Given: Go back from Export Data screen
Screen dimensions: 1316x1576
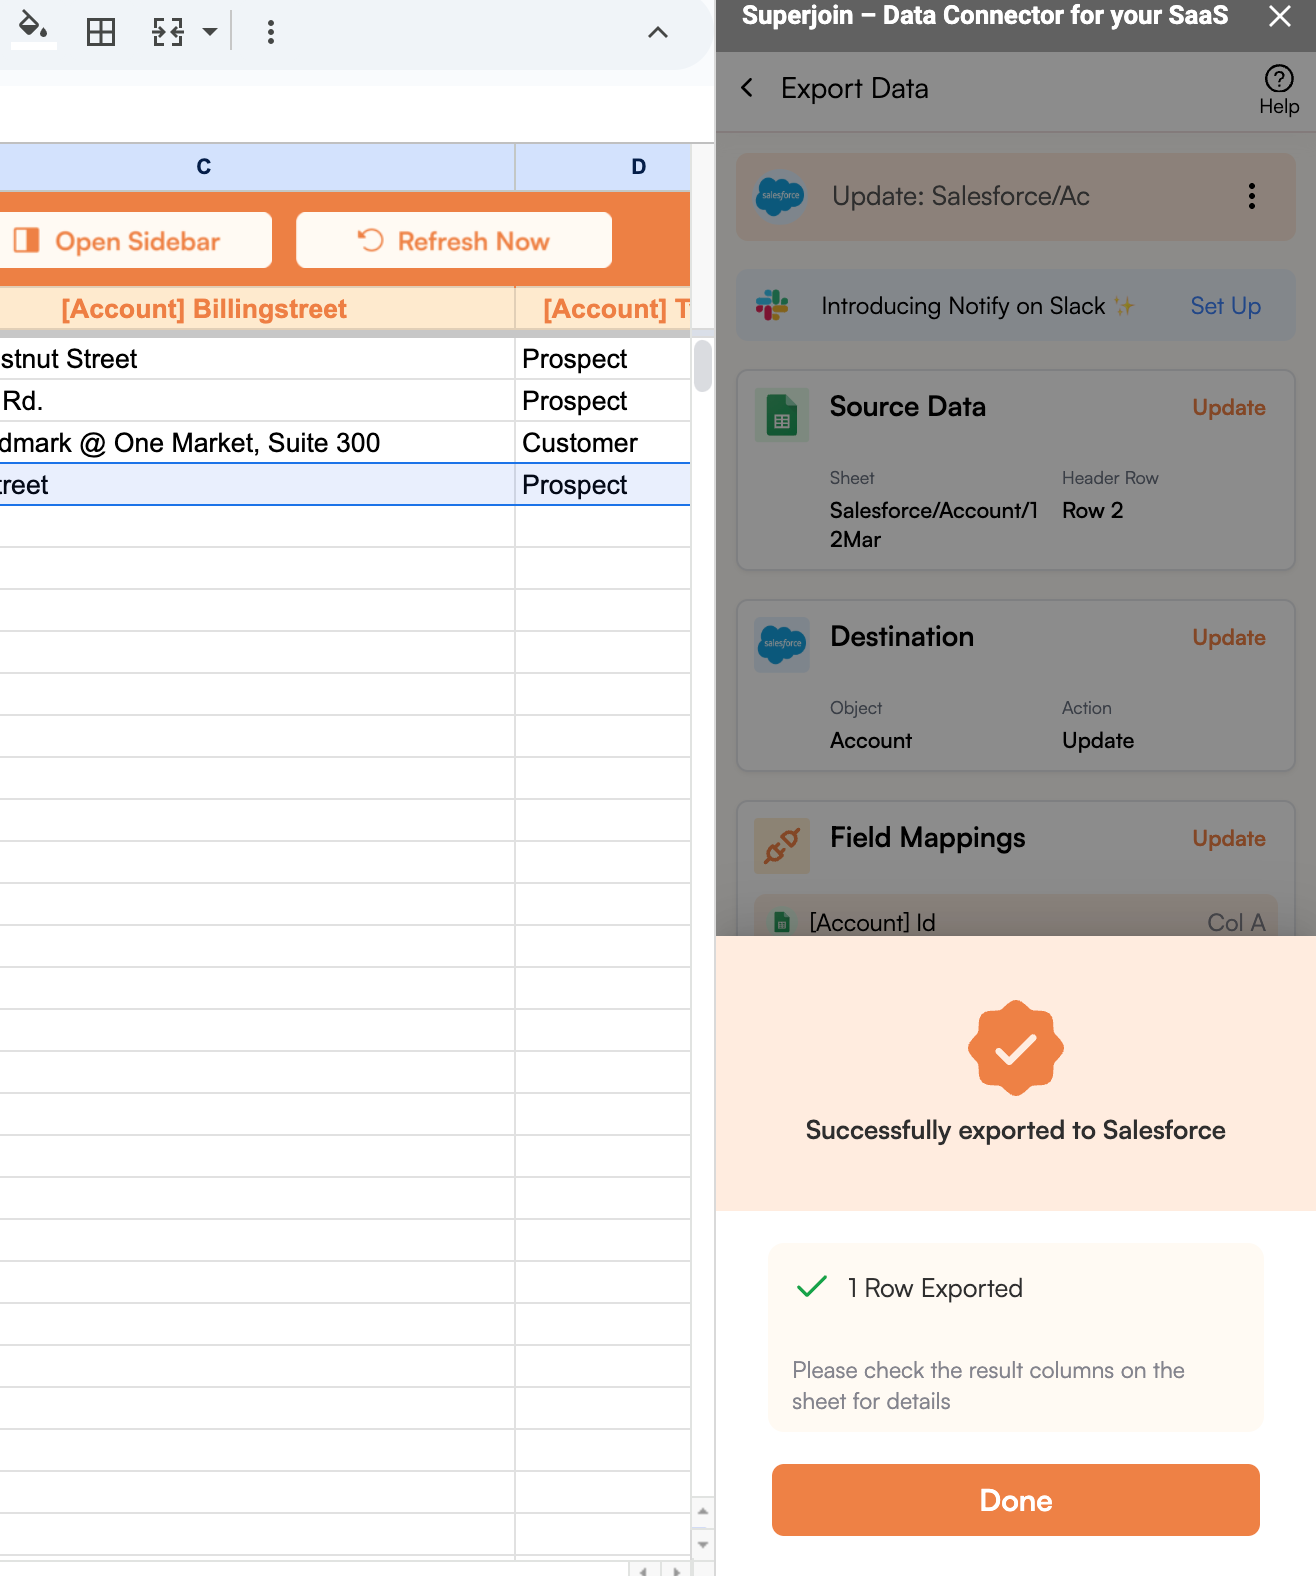Looking at the screenshot, I should coord(747,88).
